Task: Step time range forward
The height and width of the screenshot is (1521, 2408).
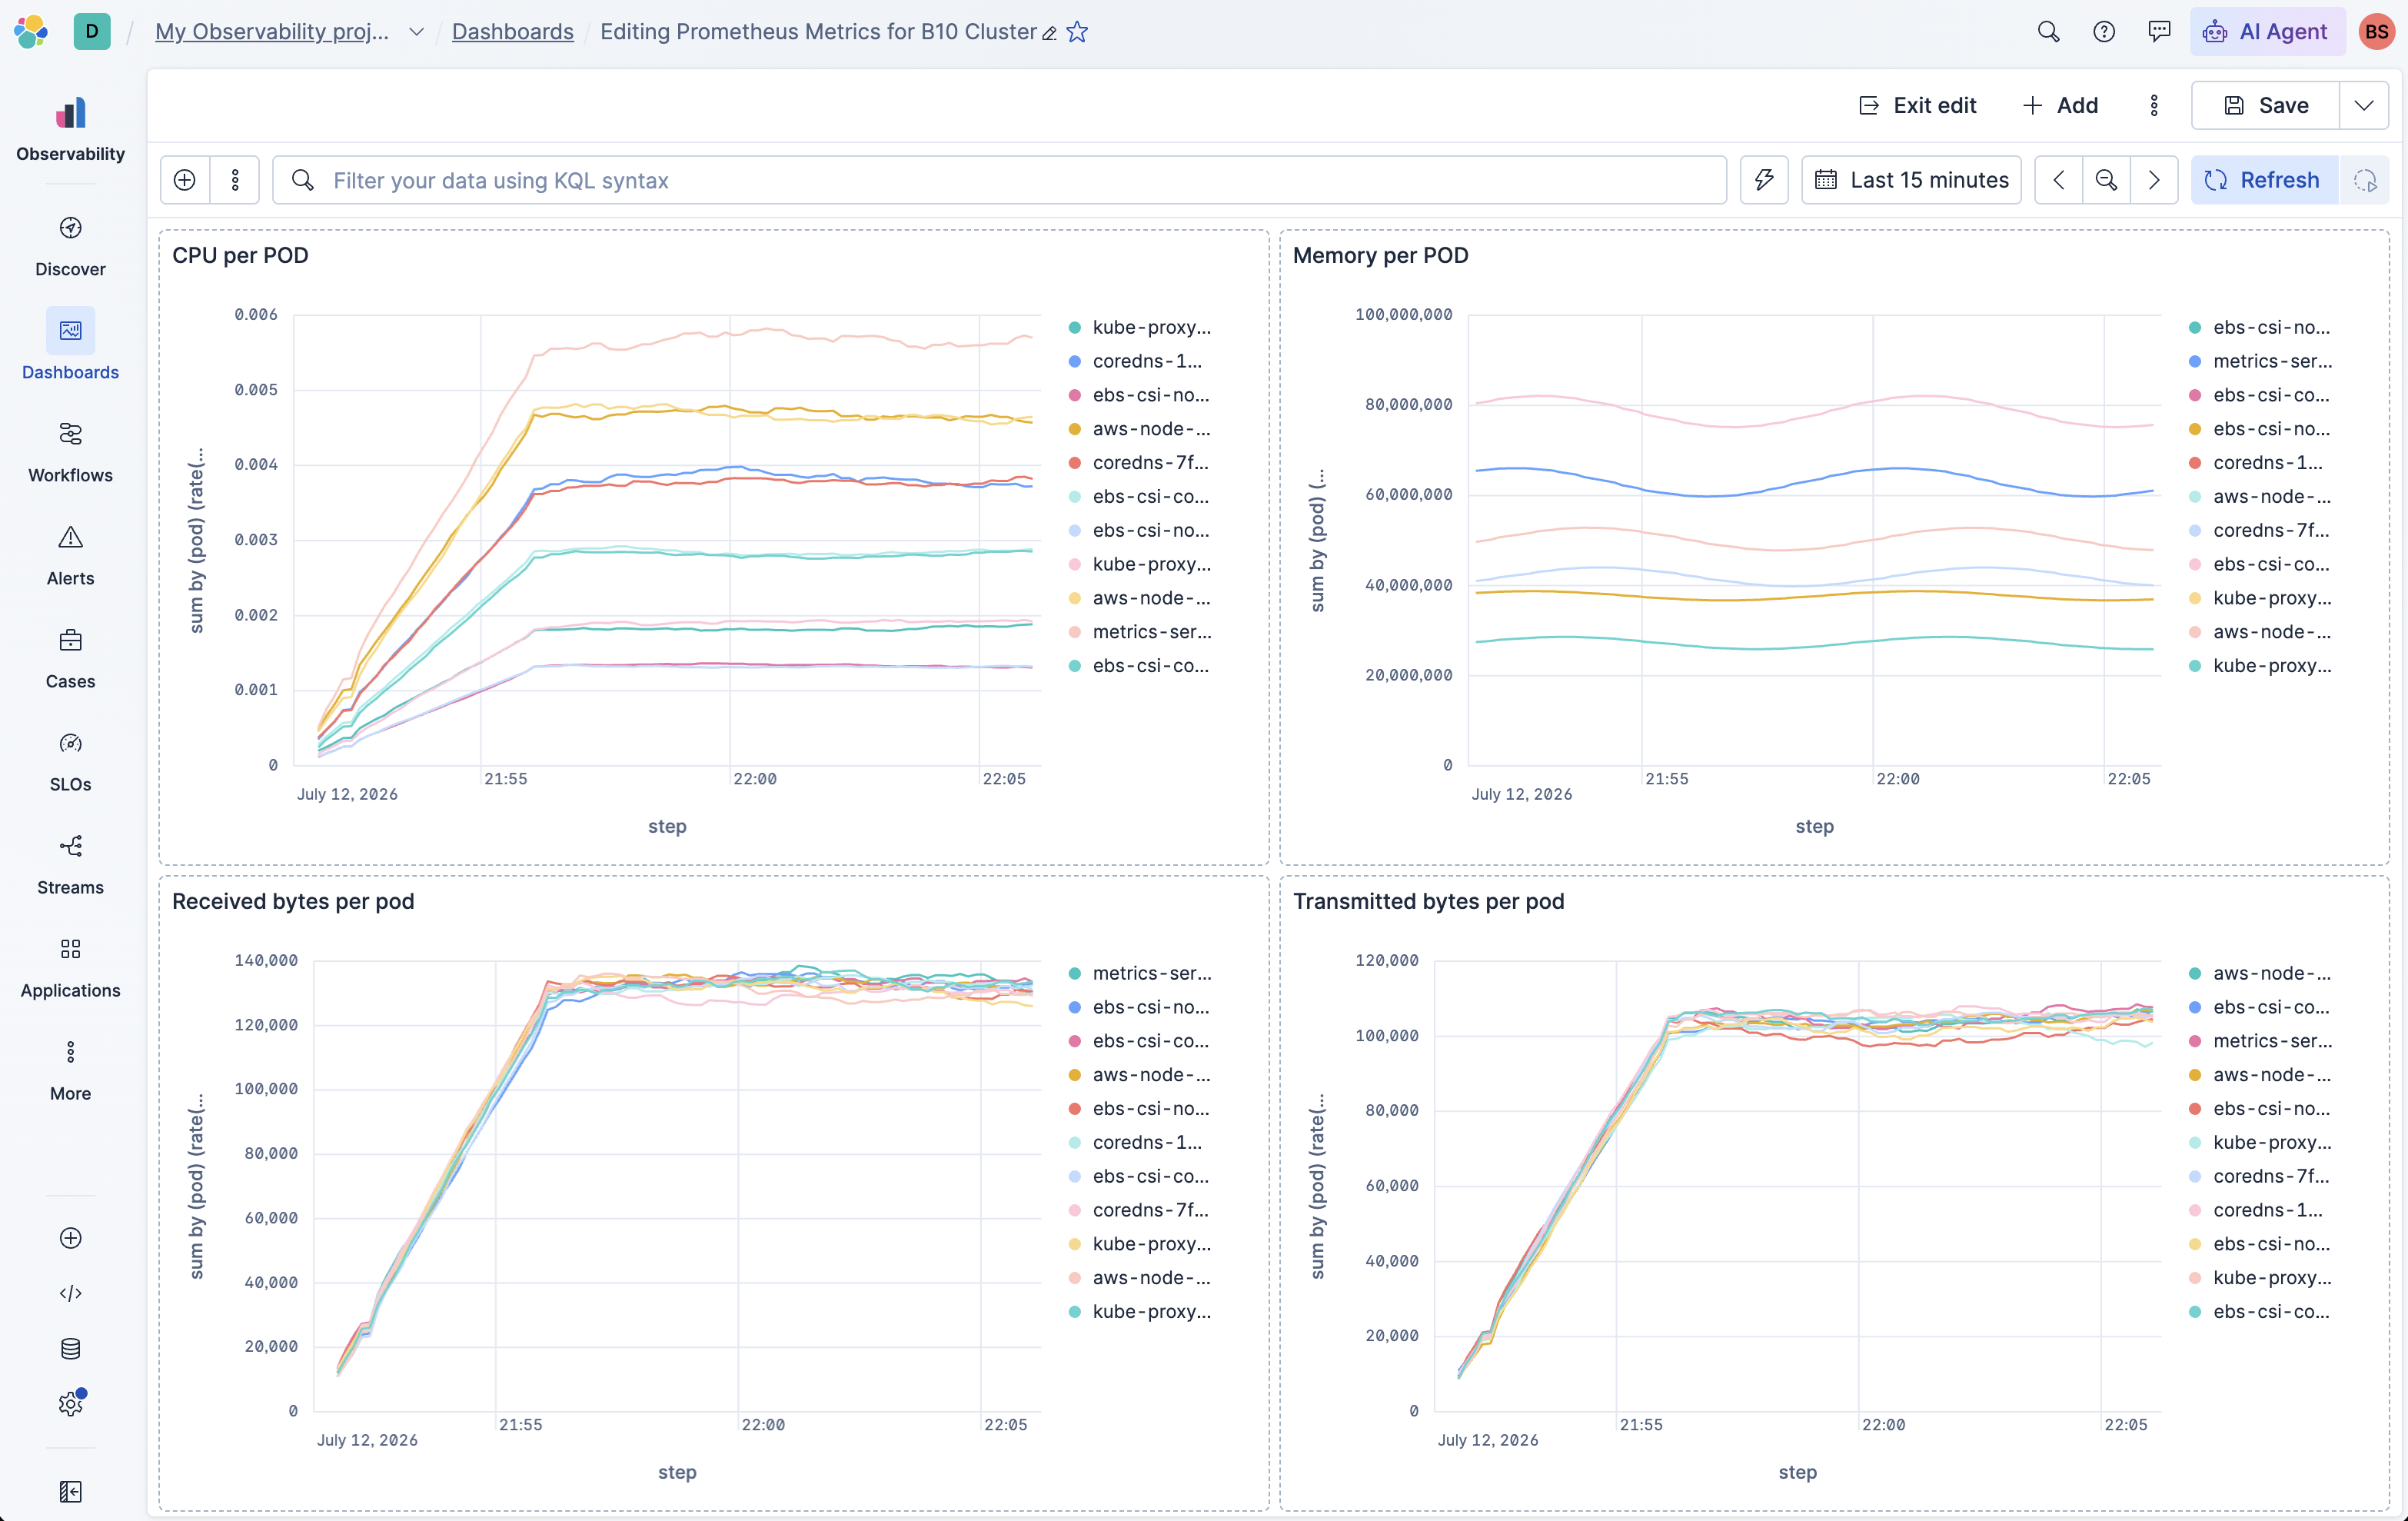Action: pyautogui.click(x=2154, y=180)
